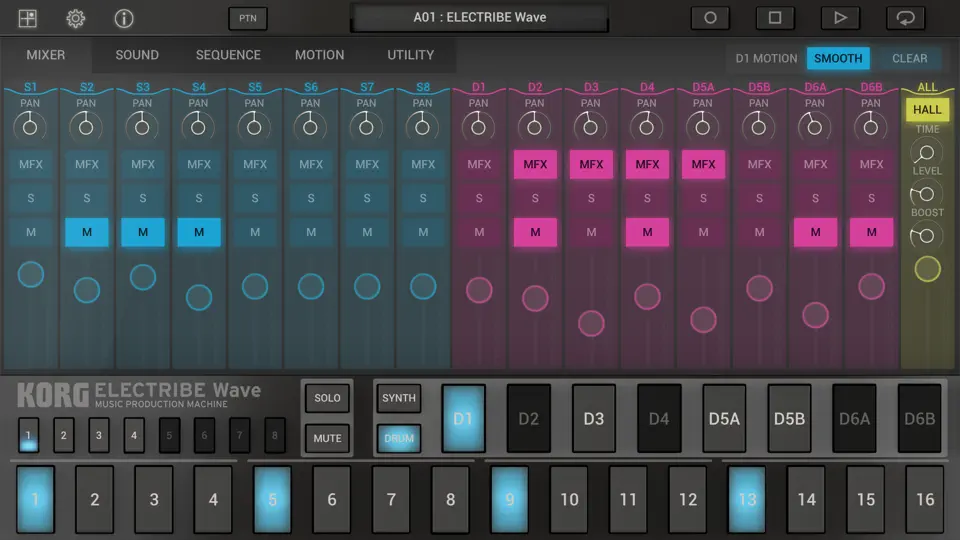Select DRUM part mode

coord(399,438)
